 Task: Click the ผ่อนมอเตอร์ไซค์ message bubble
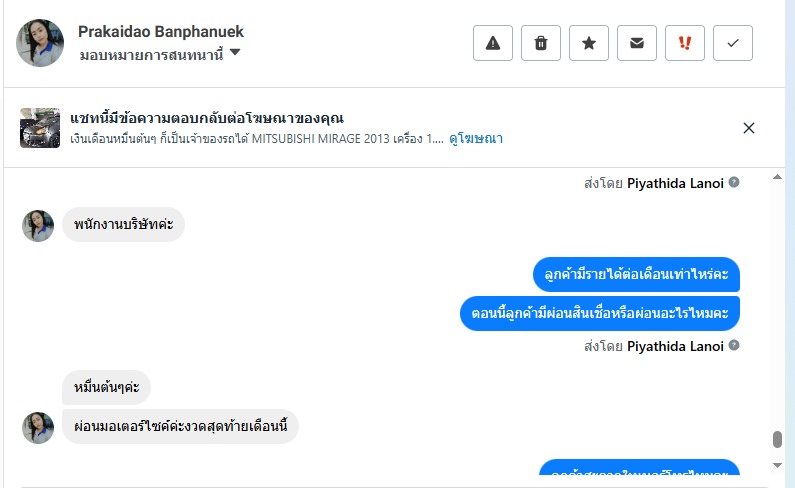pos(180,427)
